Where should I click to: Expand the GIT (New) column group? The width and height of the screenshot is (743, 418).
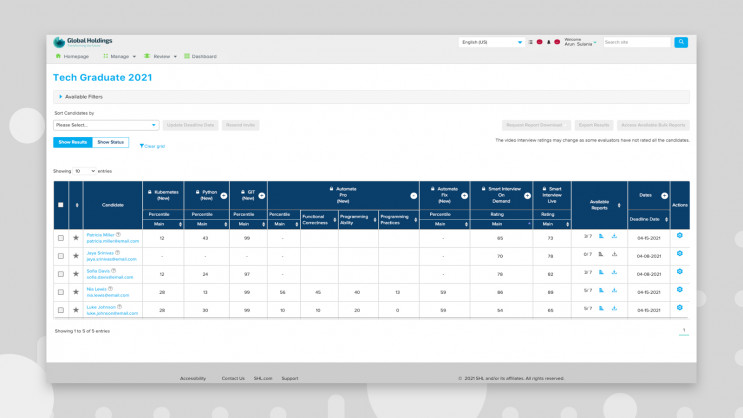[x=262, y=196]
